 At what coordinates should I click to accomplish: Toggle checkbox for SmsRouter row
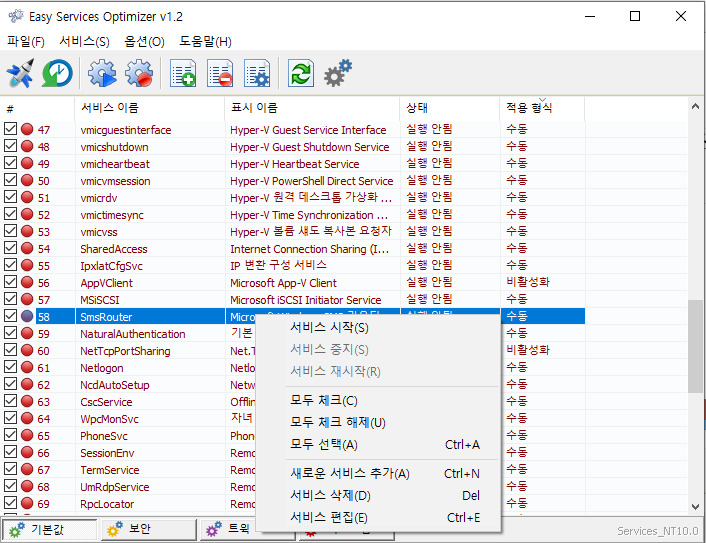coord(10,316)
